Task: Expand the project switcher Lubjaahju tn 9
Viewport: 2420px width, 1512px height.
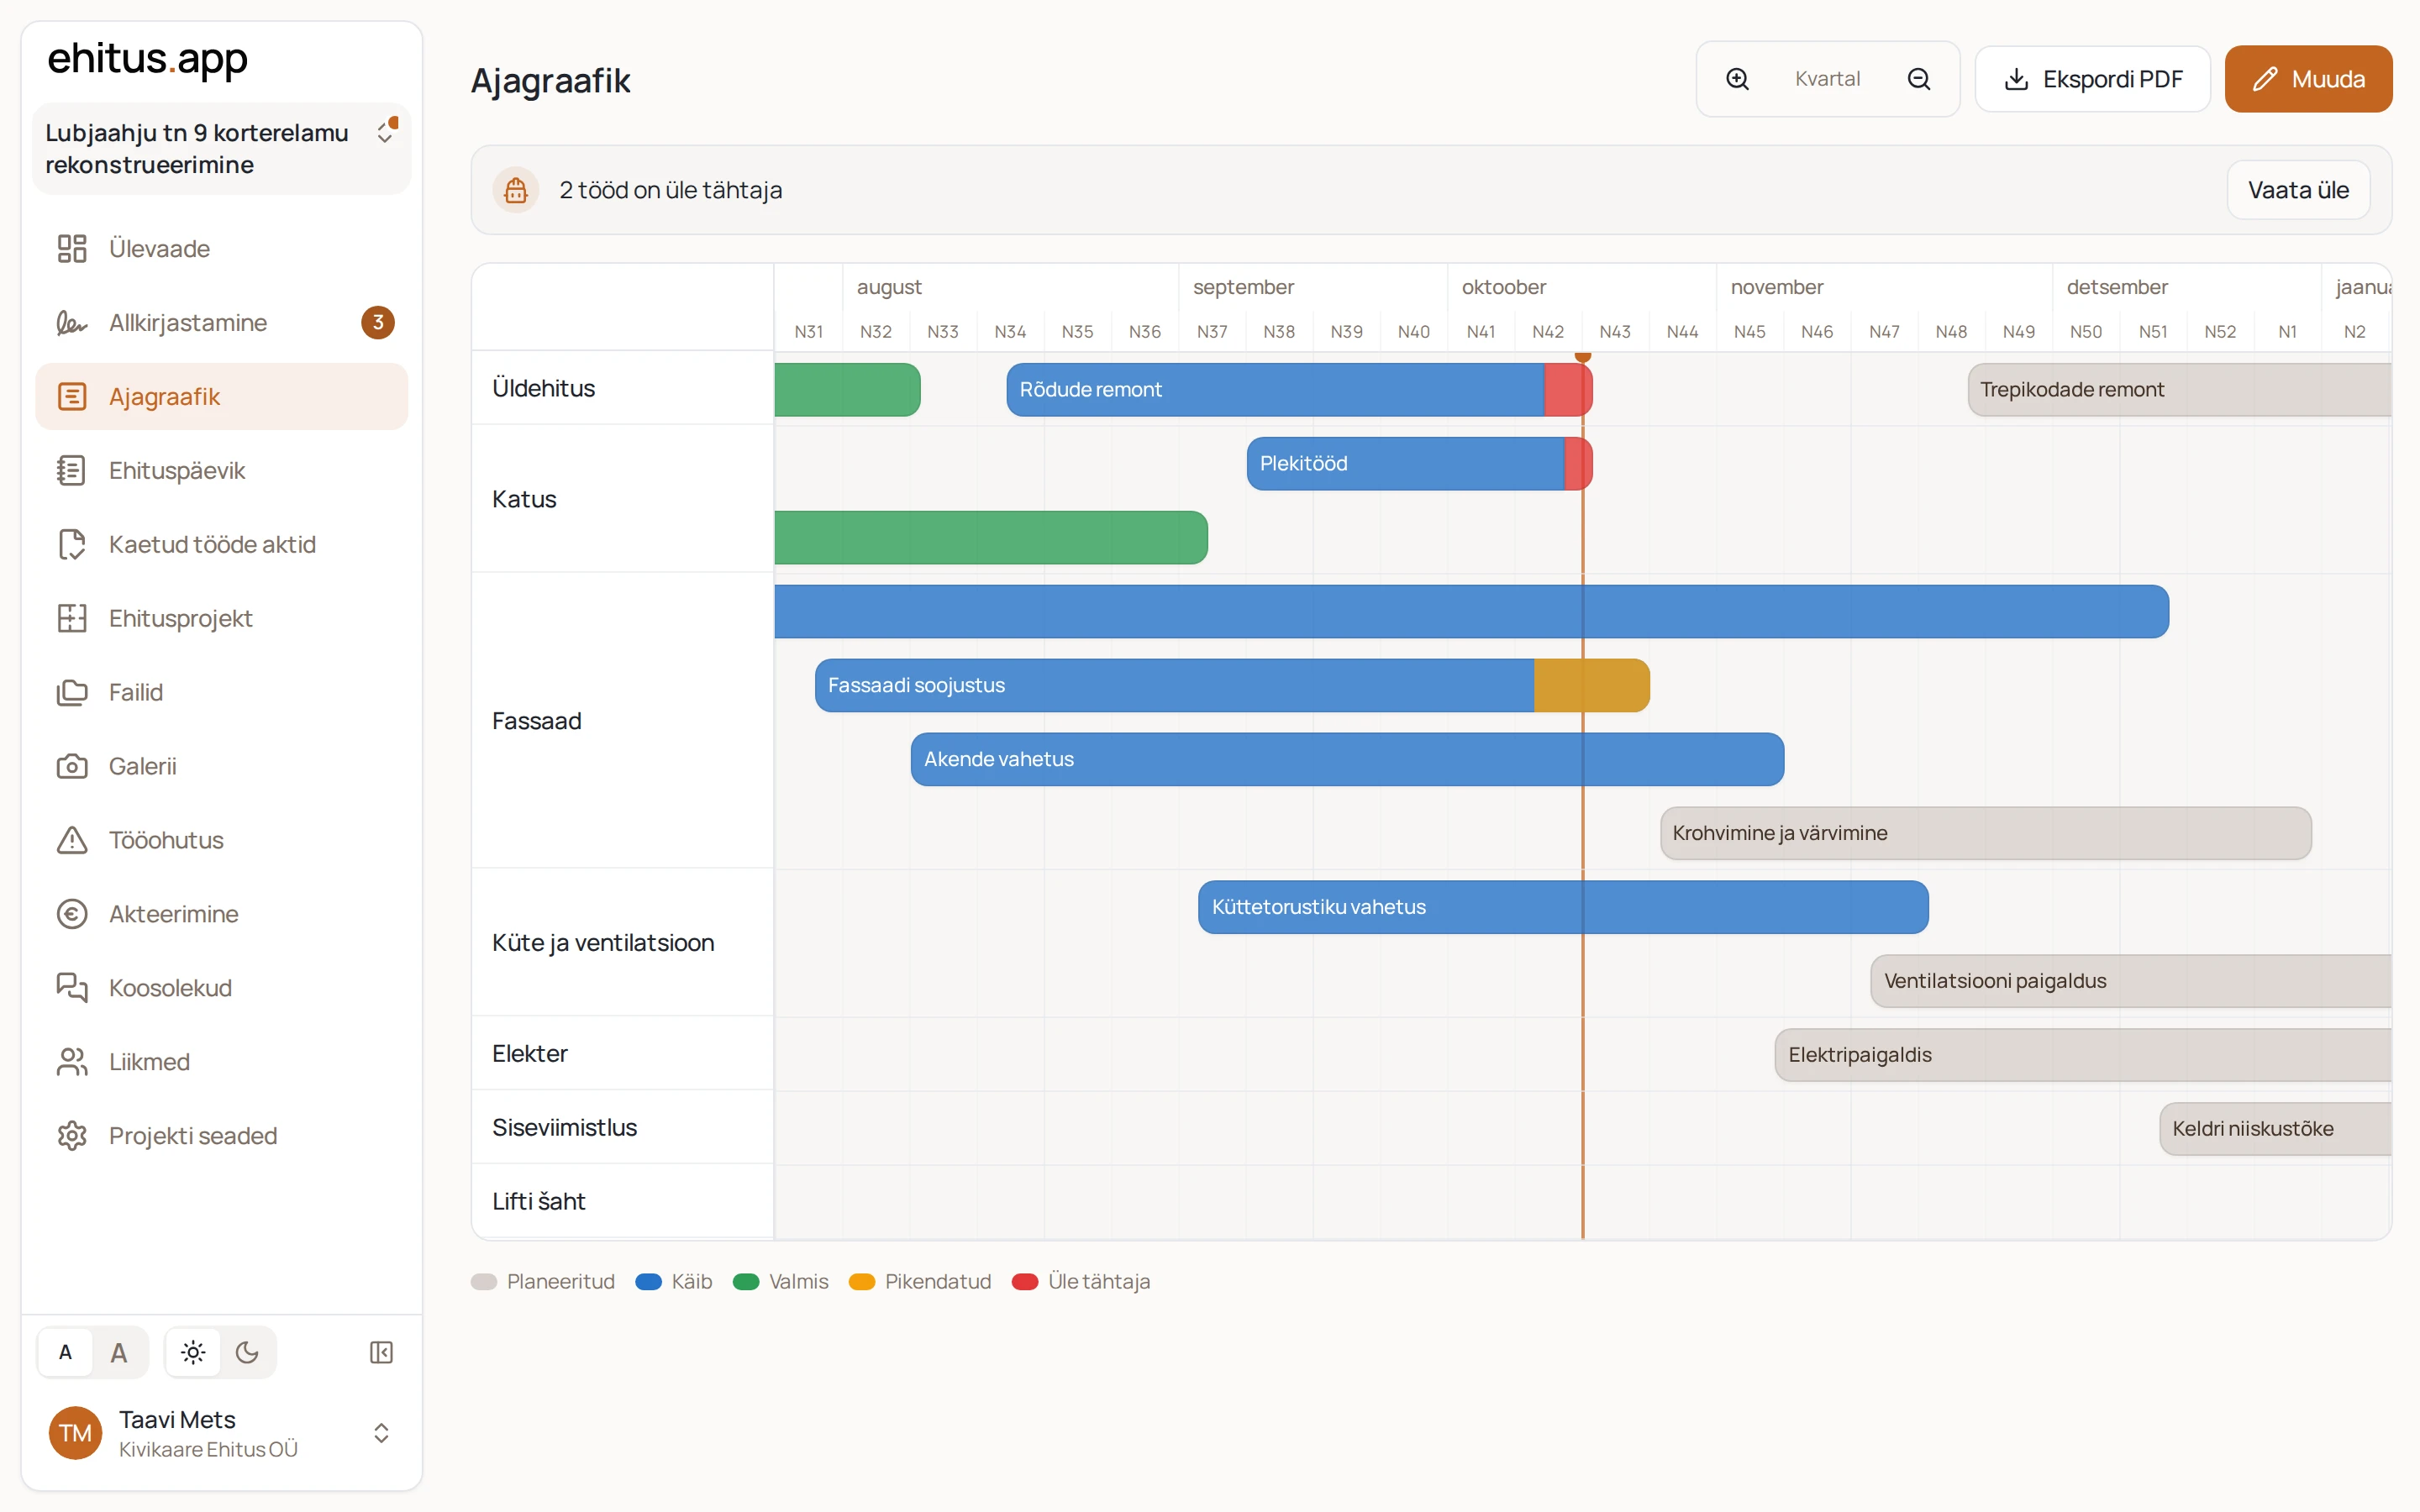Action: (x=221, y=148)
